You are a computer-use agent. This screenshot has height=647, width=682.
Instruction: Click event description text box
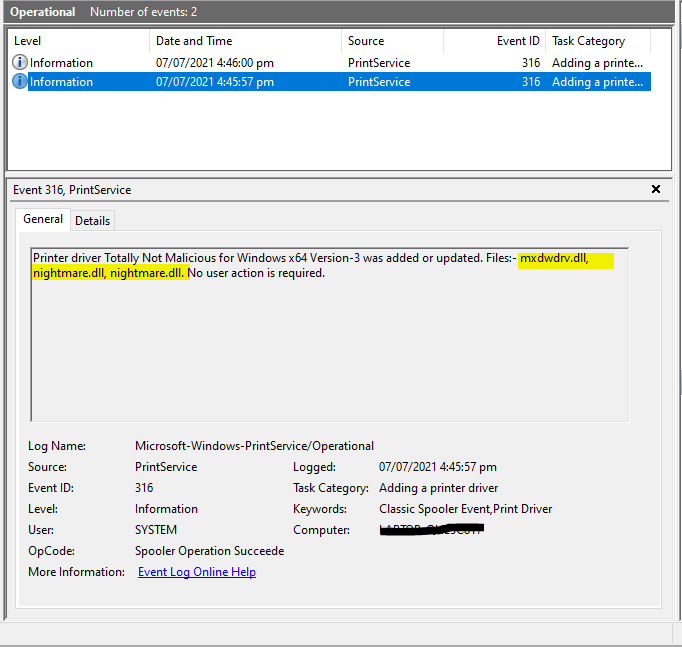click(x=330, y=335)
